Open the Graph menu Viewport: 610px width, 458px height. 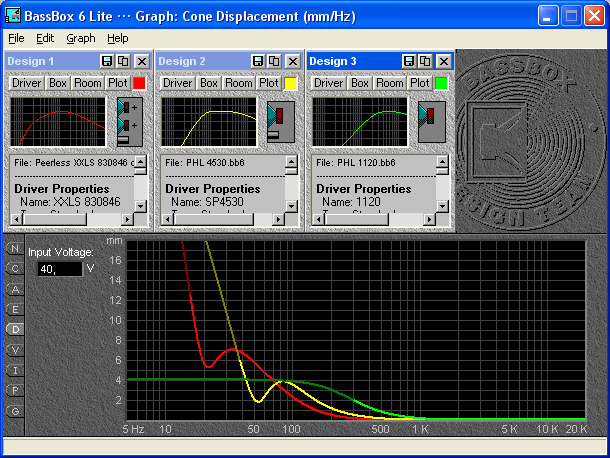[81, 38]
